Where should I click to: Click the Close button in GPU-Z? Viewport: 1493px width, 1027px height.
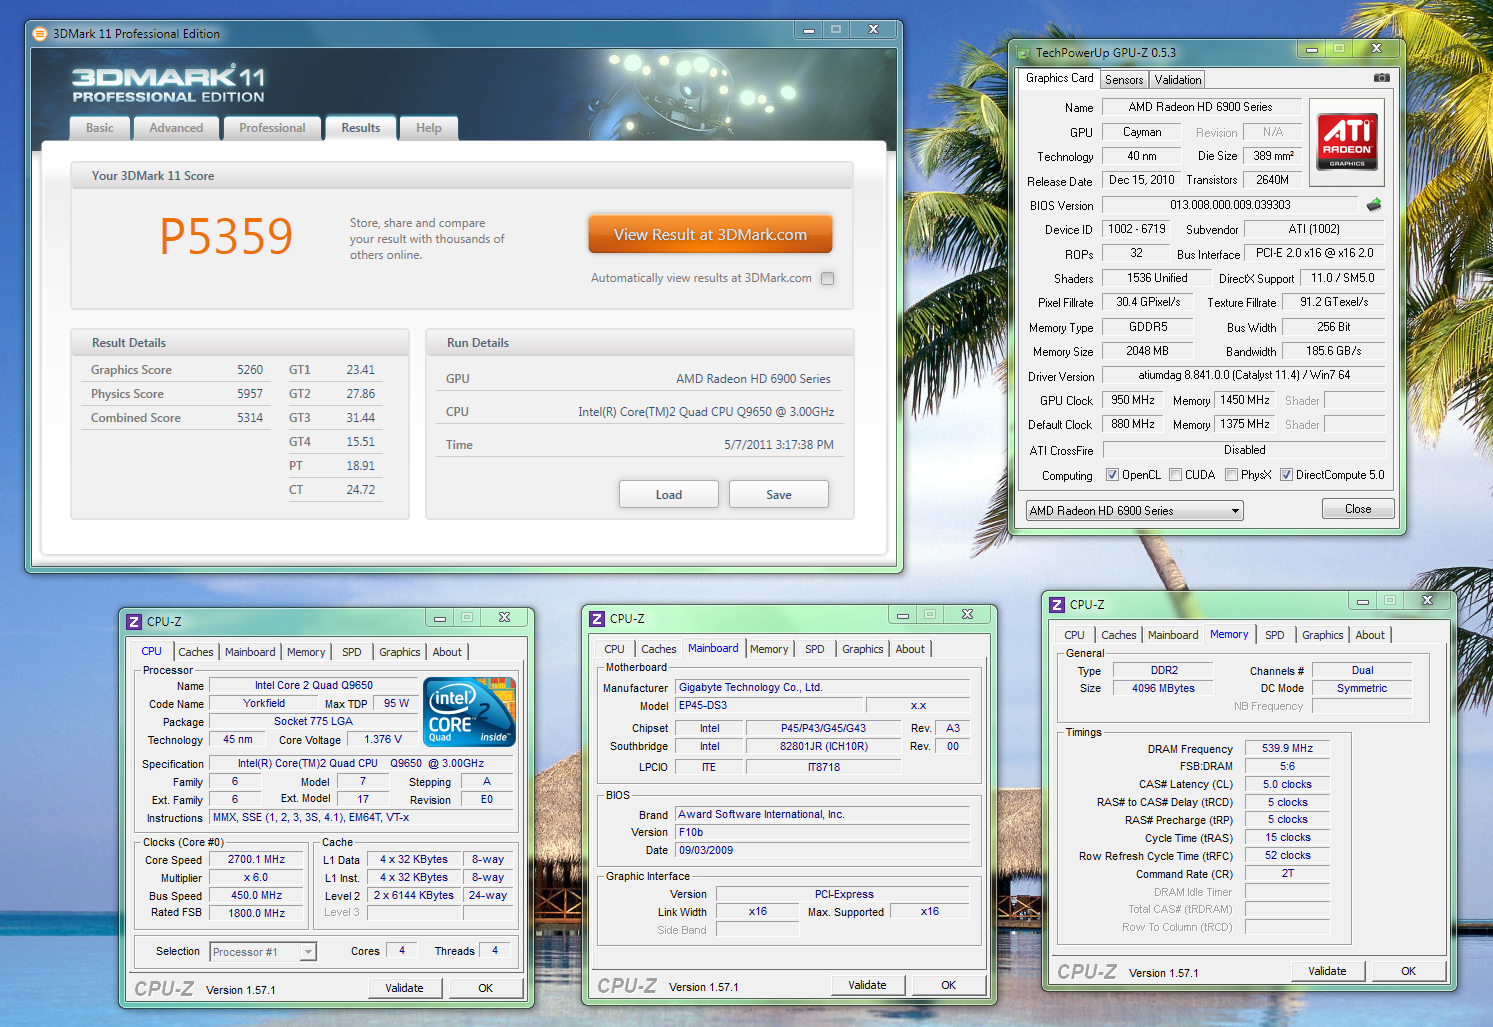(1358, 509)
